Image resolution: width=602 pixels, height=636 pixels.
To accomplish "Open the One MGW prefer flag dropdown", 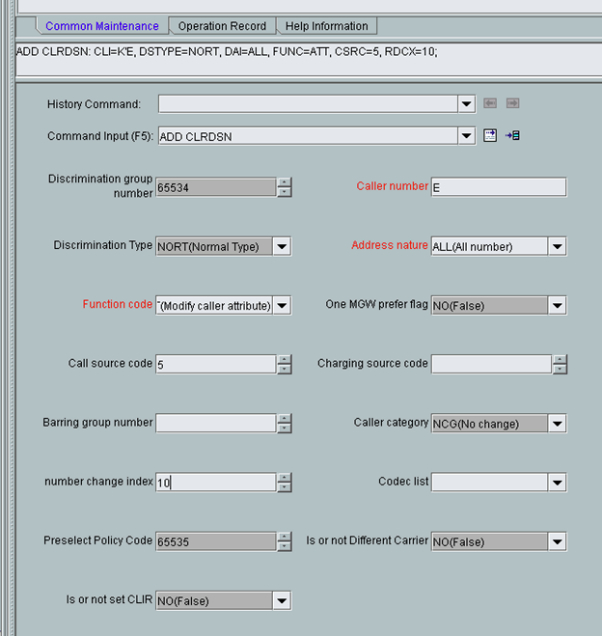I will pos(557,305).
